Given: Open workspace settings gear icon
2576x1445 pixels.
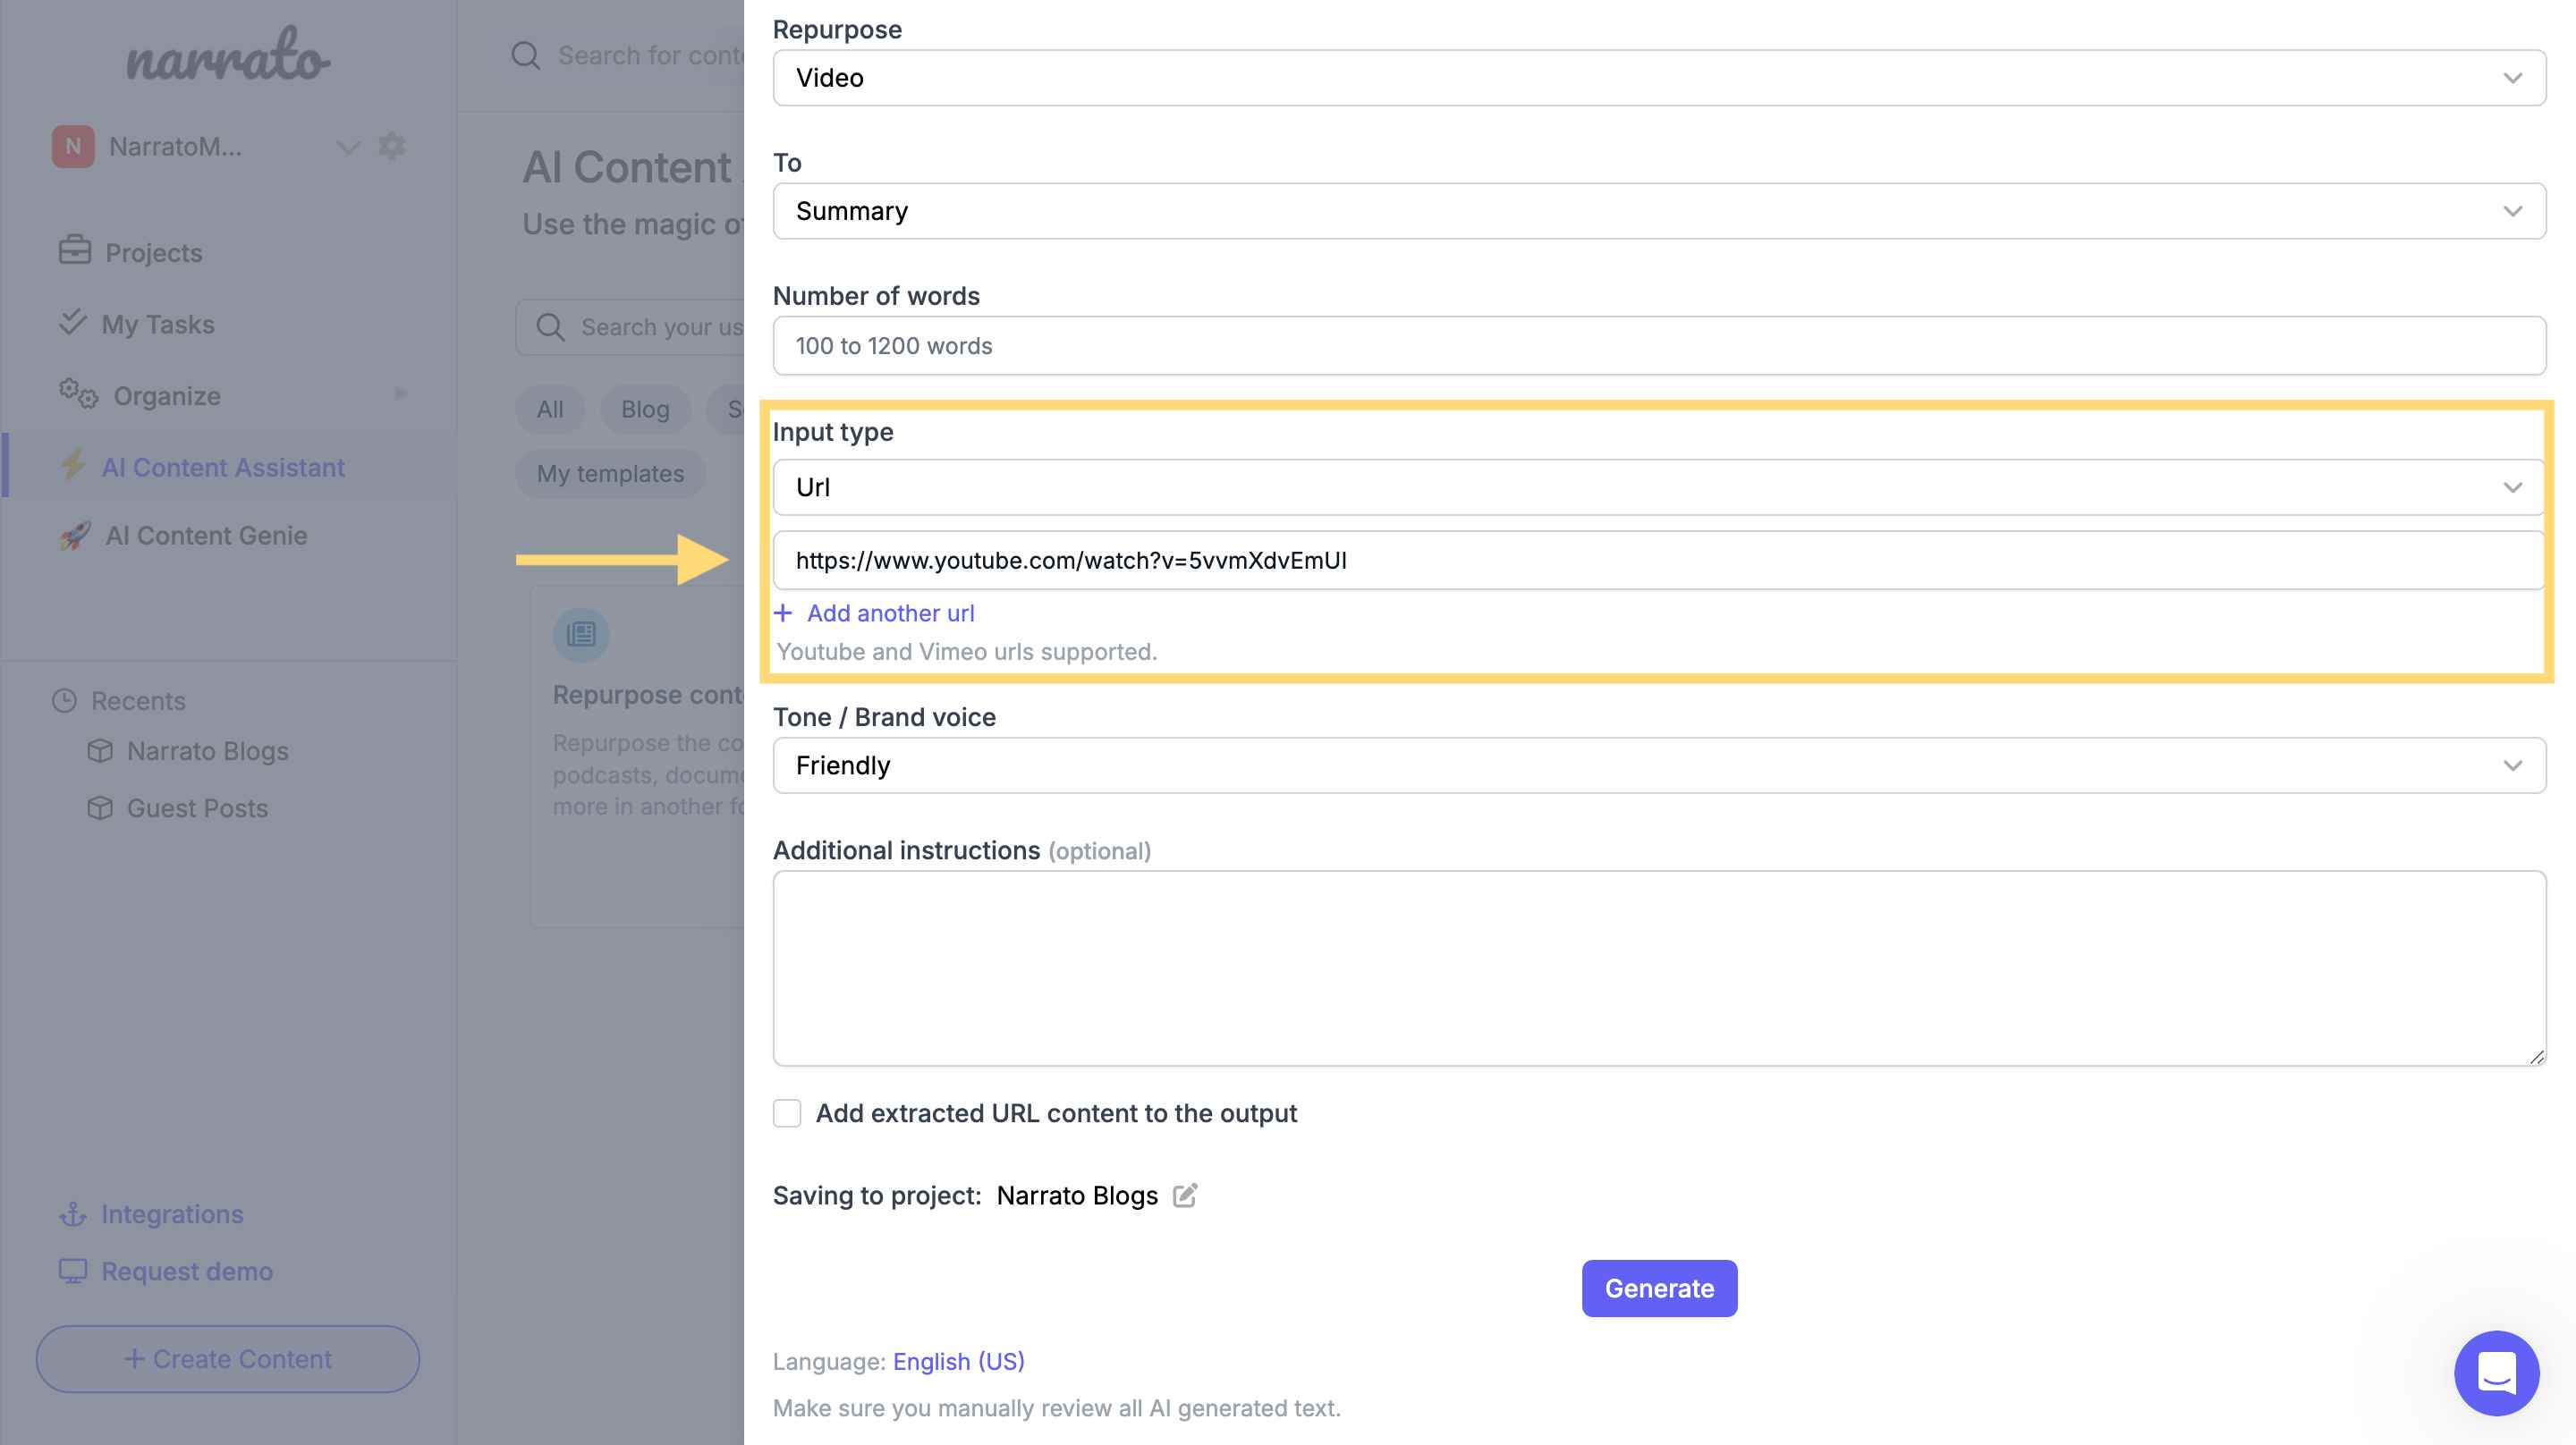Looking at the screenshot, I should coord(392,146).
